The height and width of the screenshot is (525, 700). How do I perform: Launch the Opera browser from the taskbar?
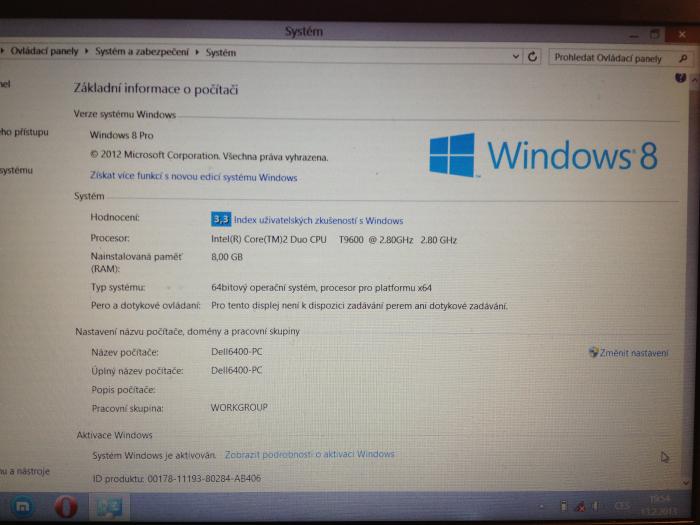click(66, 507)
